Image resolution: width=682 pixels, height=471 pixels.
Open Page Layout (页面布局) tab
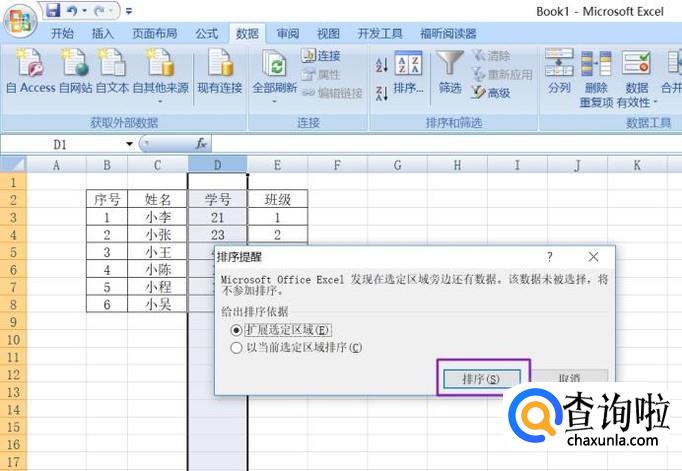tap(154, 33)
